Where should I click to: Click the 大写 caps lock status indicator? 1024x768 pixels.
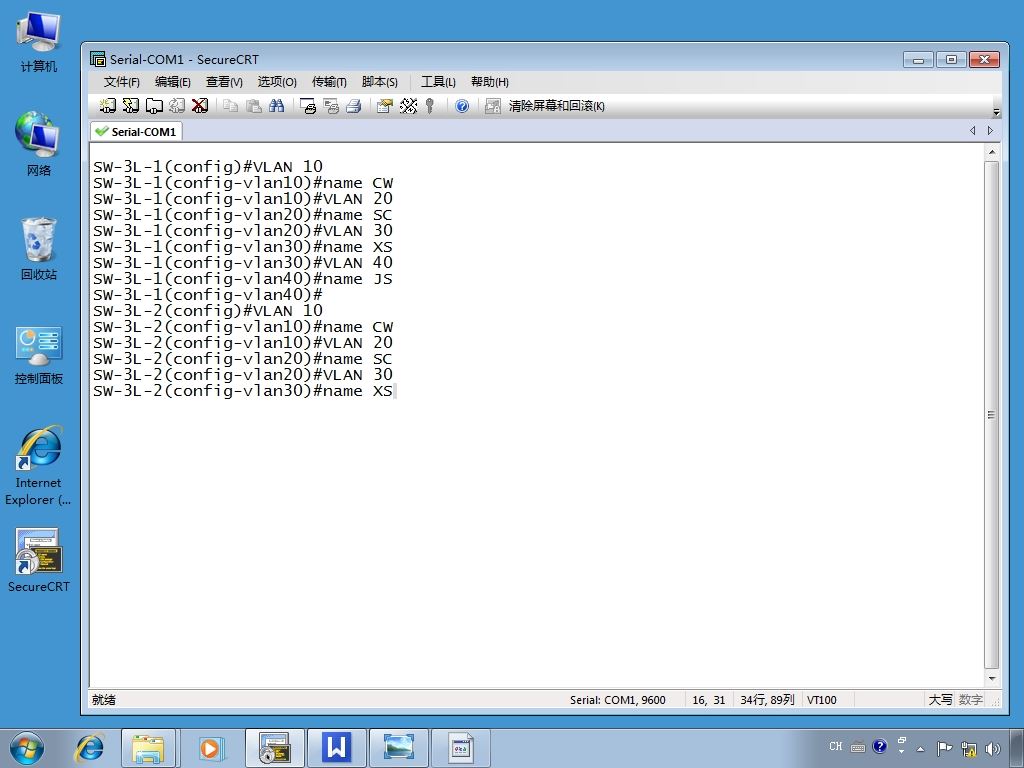(x=940, y=700)
